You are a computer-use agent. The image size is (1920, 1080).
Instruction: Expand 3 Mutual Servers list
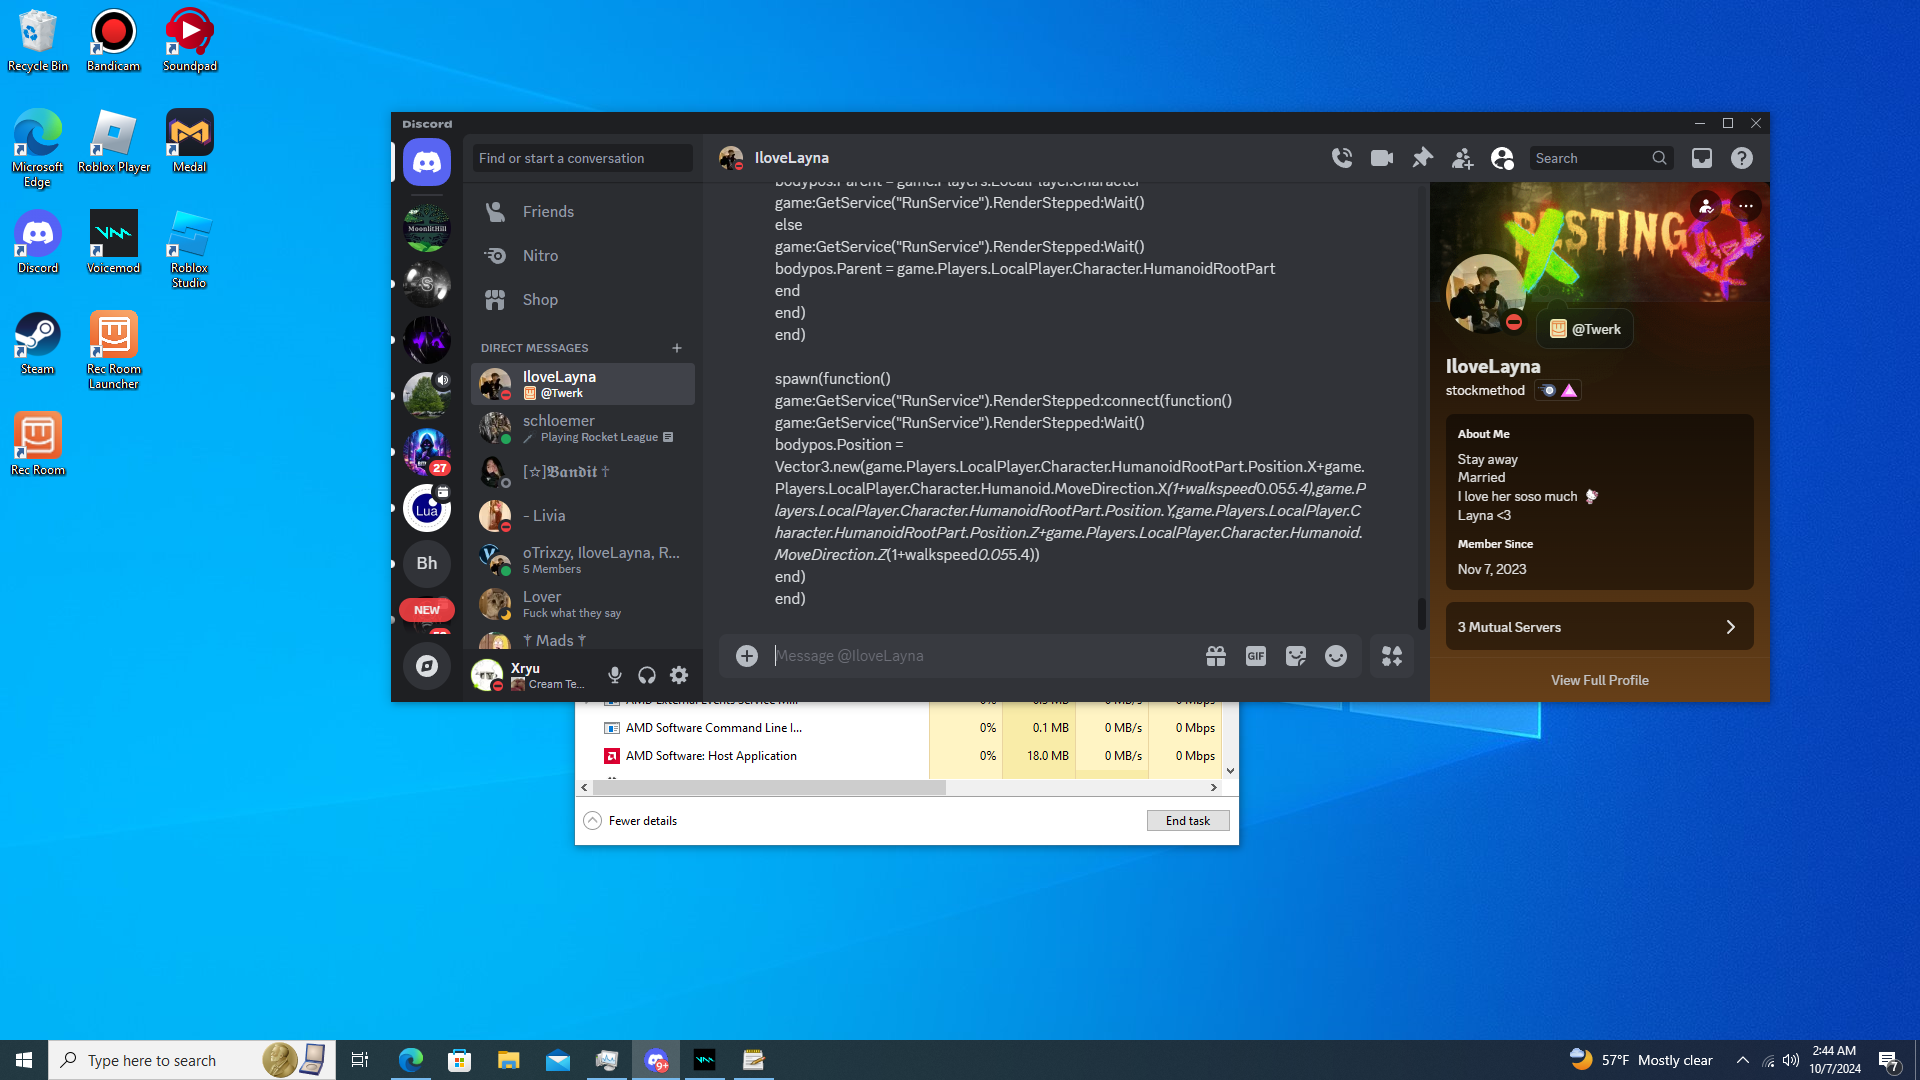1599,627
